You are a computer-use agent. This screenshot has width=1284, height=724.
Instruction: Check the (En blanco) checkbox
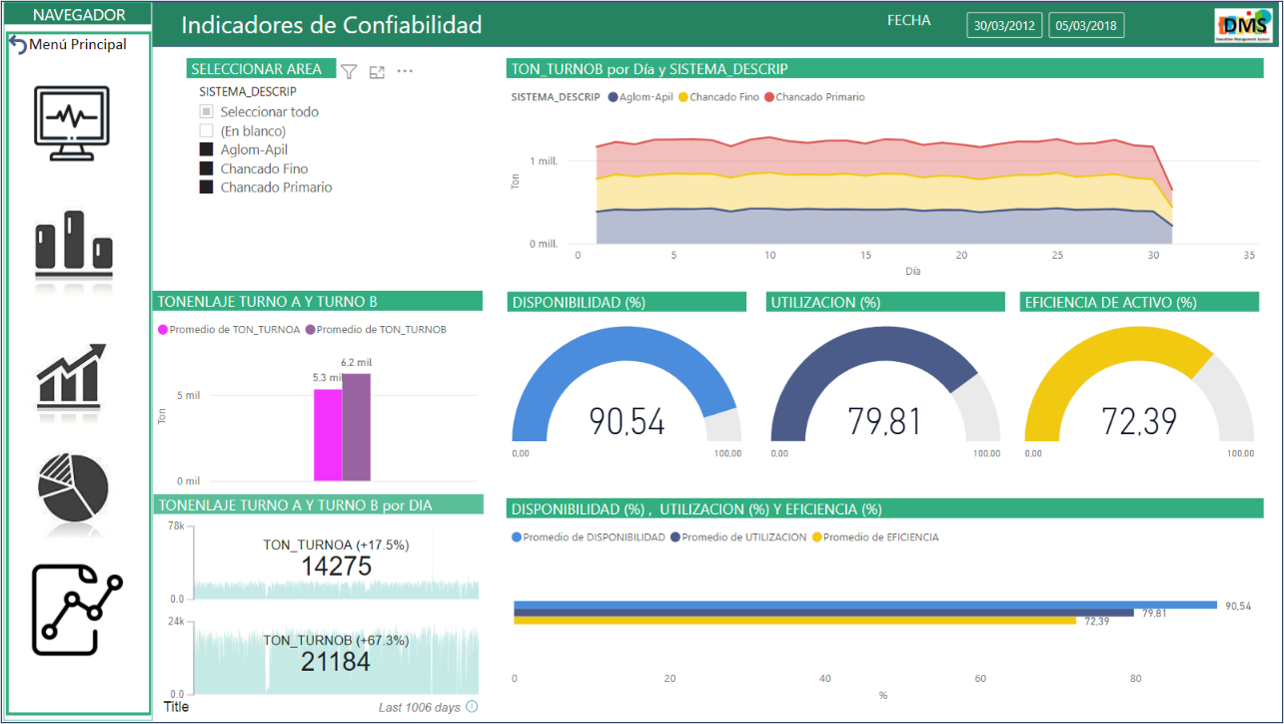[206, 131]
